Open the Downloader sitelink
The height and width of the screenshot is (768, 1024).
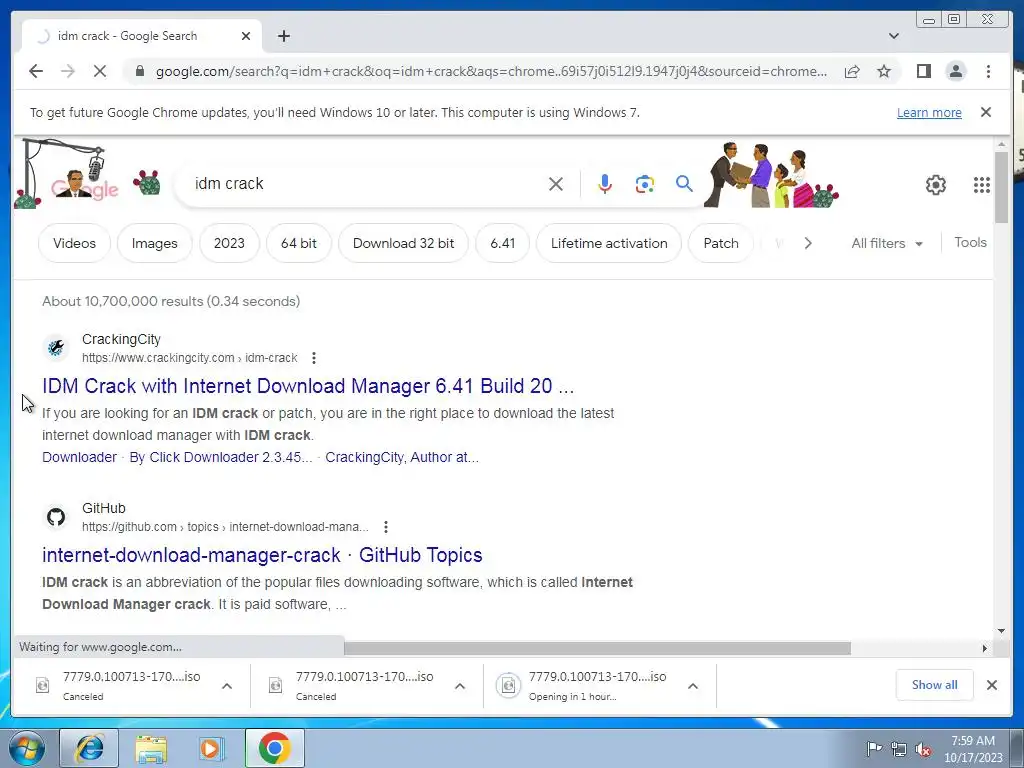coord(79,457)
